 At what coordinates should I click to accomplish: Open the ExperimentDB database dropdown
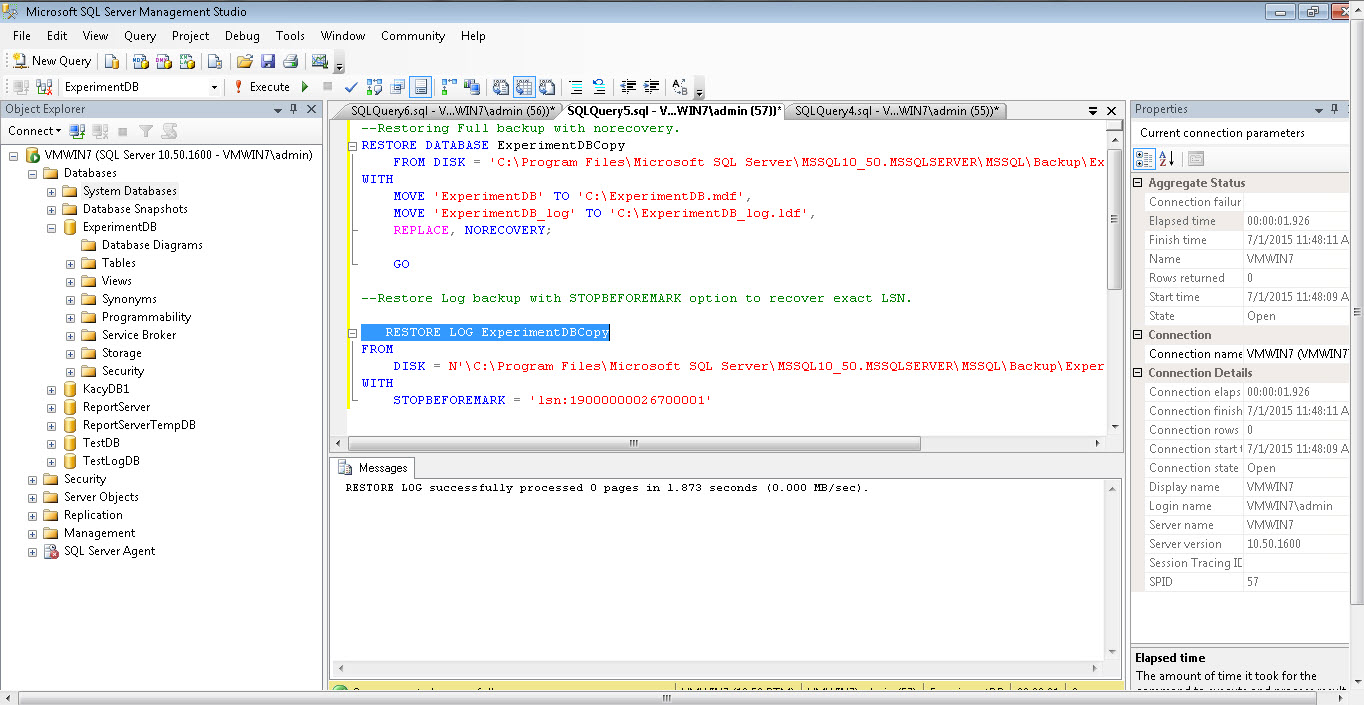click(x=213, y=87)
